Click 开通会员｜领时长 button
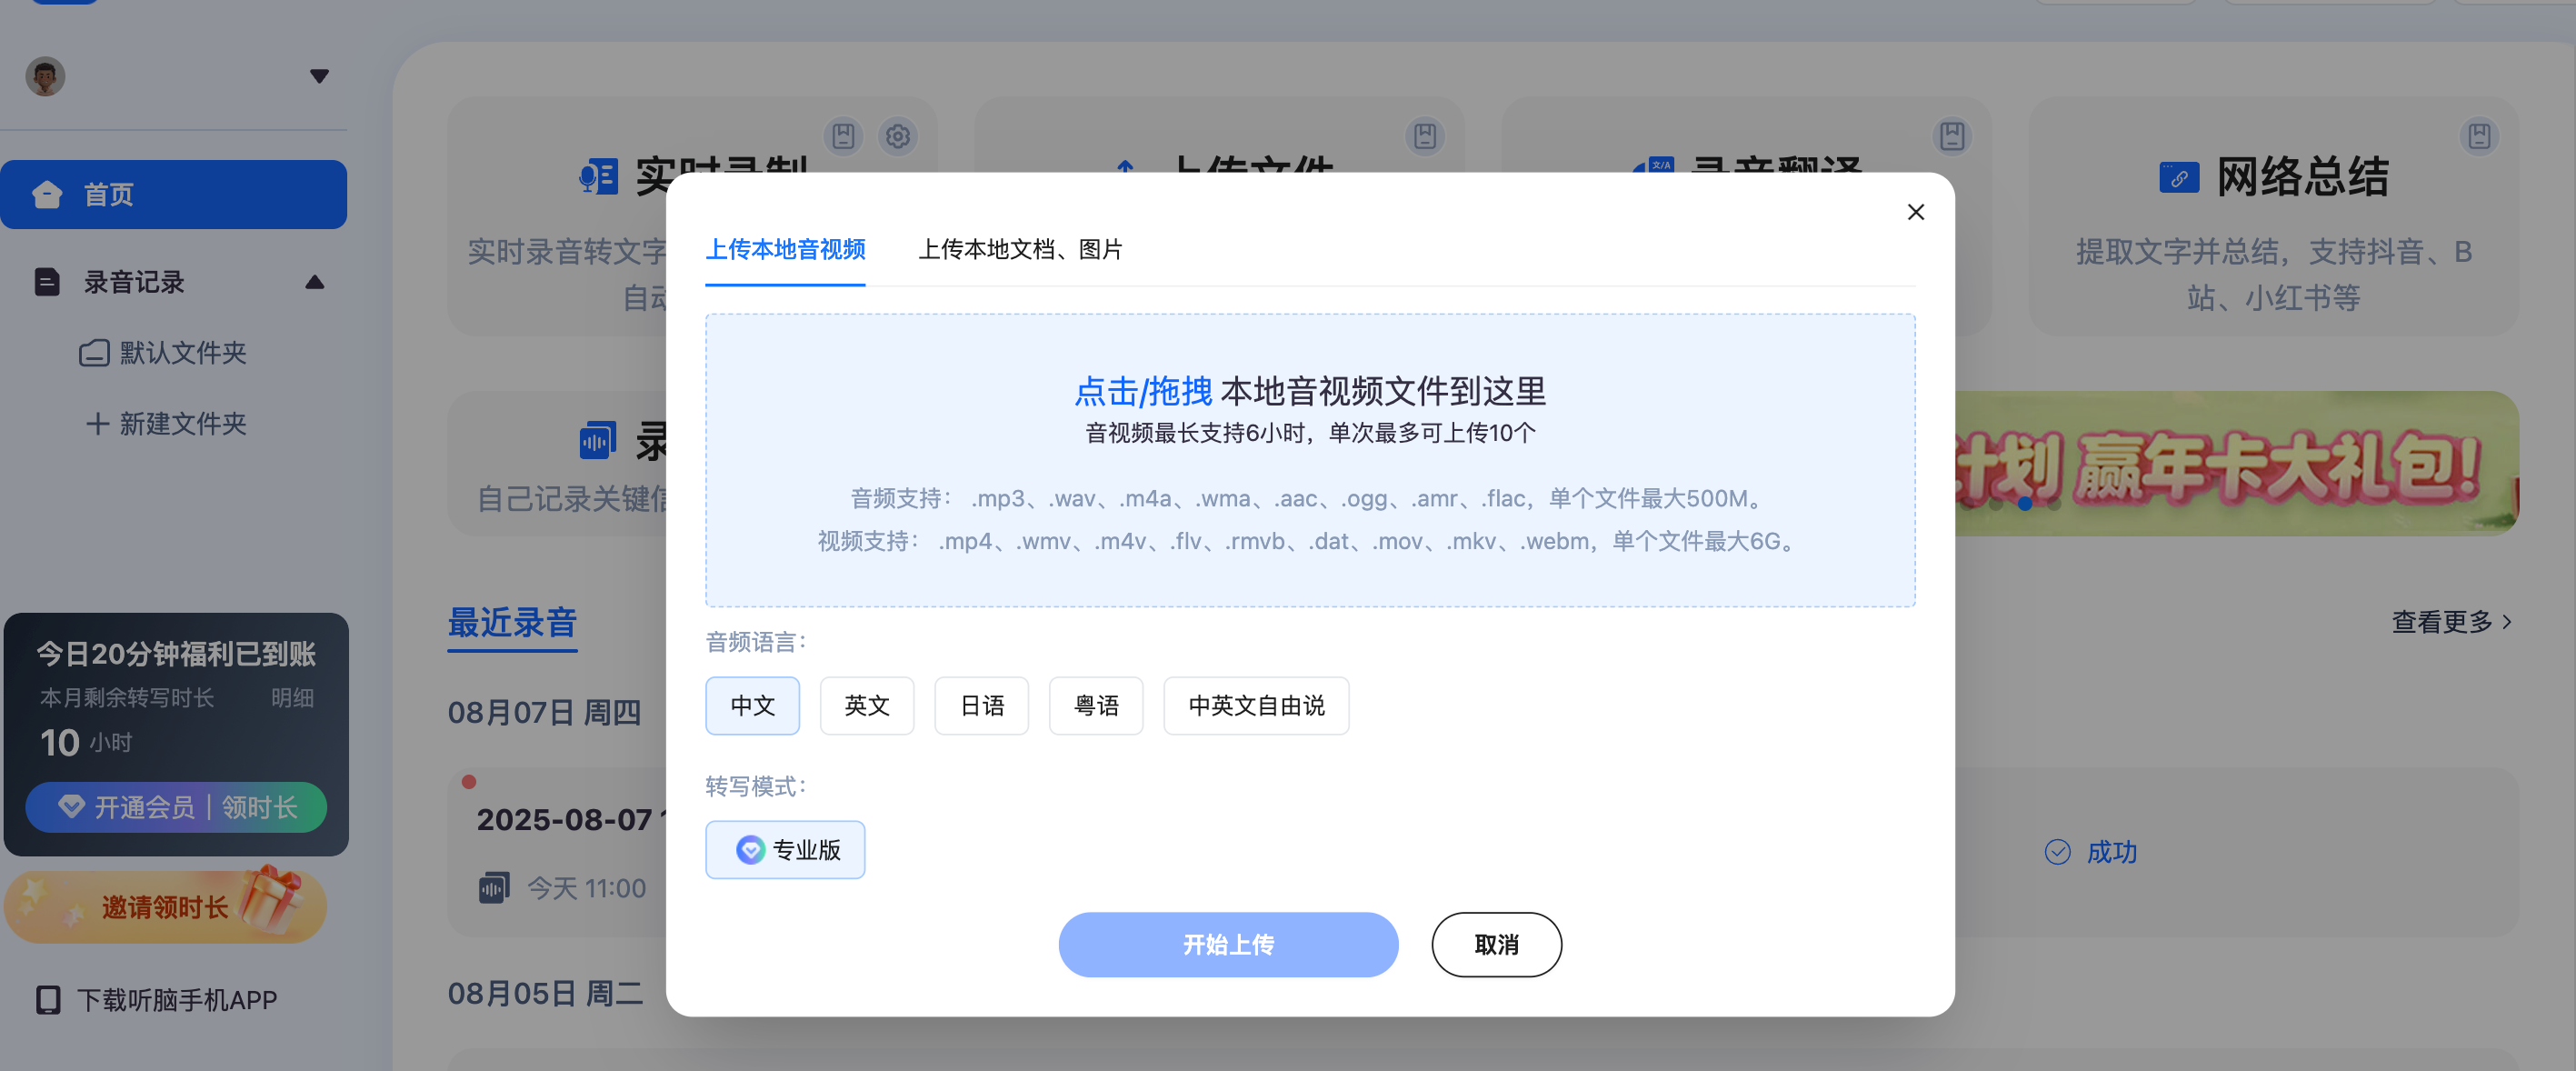Viewport: 2576px width, 1071px height. [x=176, y=807]
